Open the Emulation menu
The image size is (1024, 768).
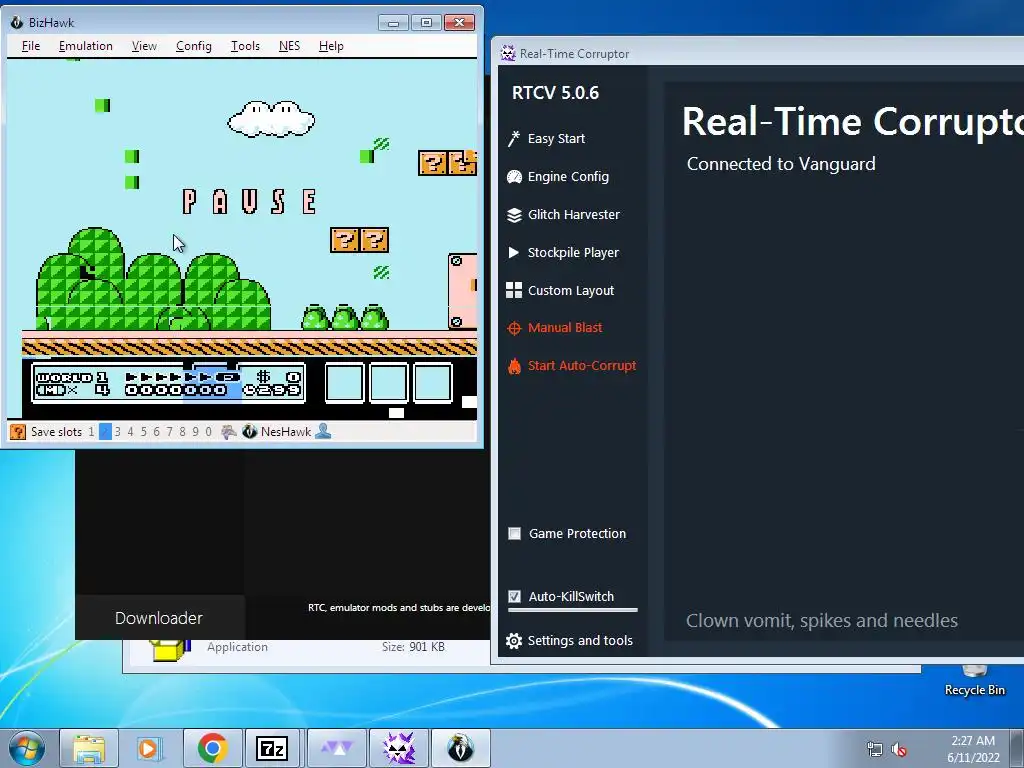(x=86, y=46)
